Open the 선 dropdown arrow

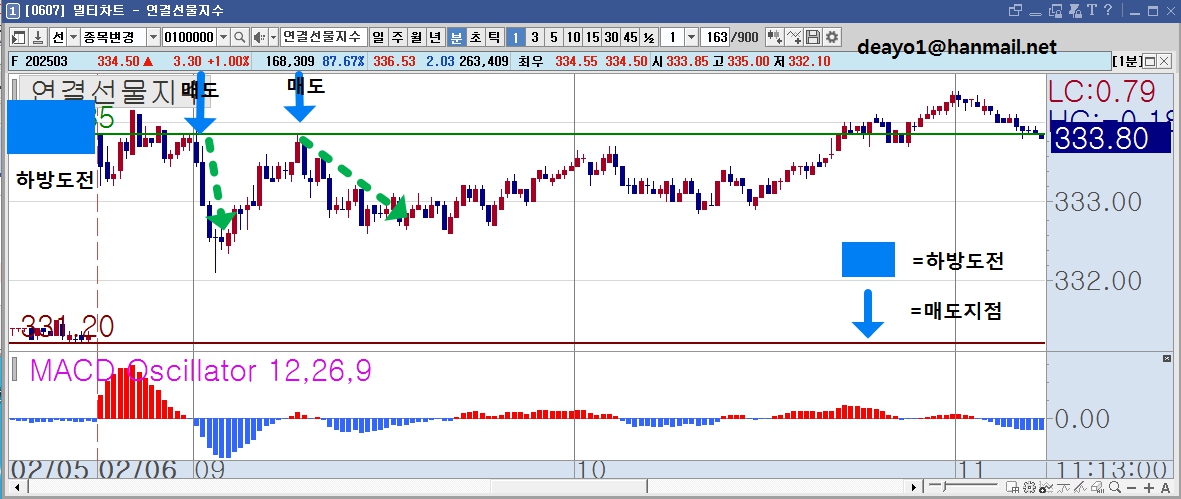(x=73, y=38)
